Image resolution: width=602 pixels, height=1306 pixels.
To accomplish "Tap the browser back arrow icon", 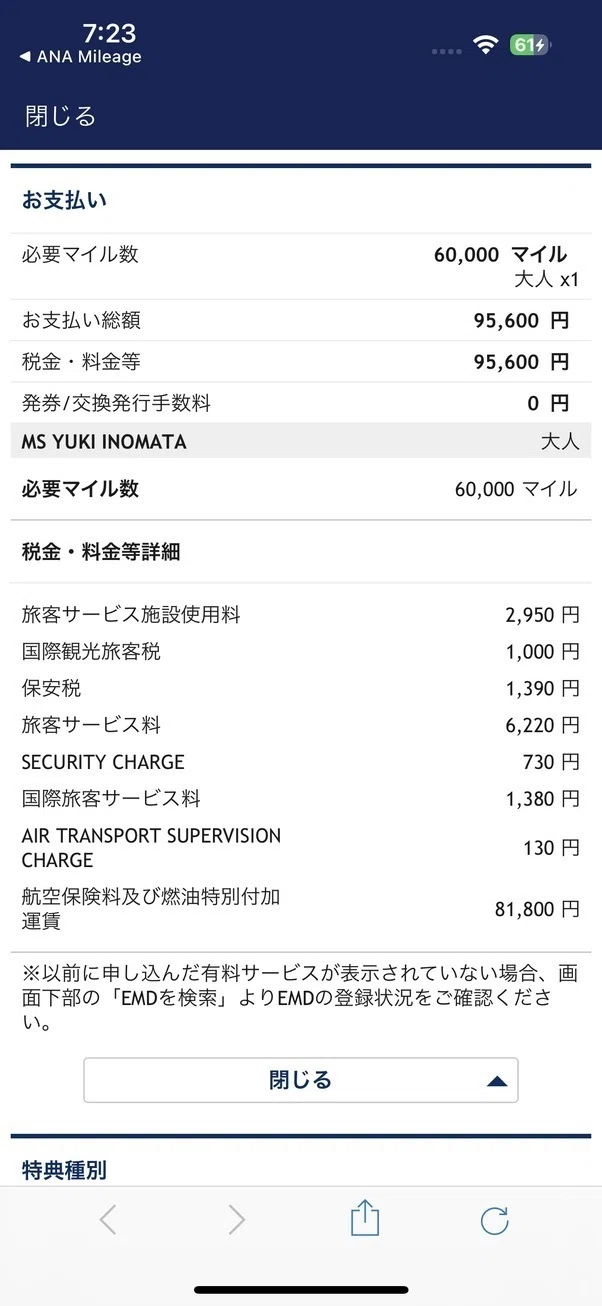I will pyautogui.click(x=108, y=1220).
